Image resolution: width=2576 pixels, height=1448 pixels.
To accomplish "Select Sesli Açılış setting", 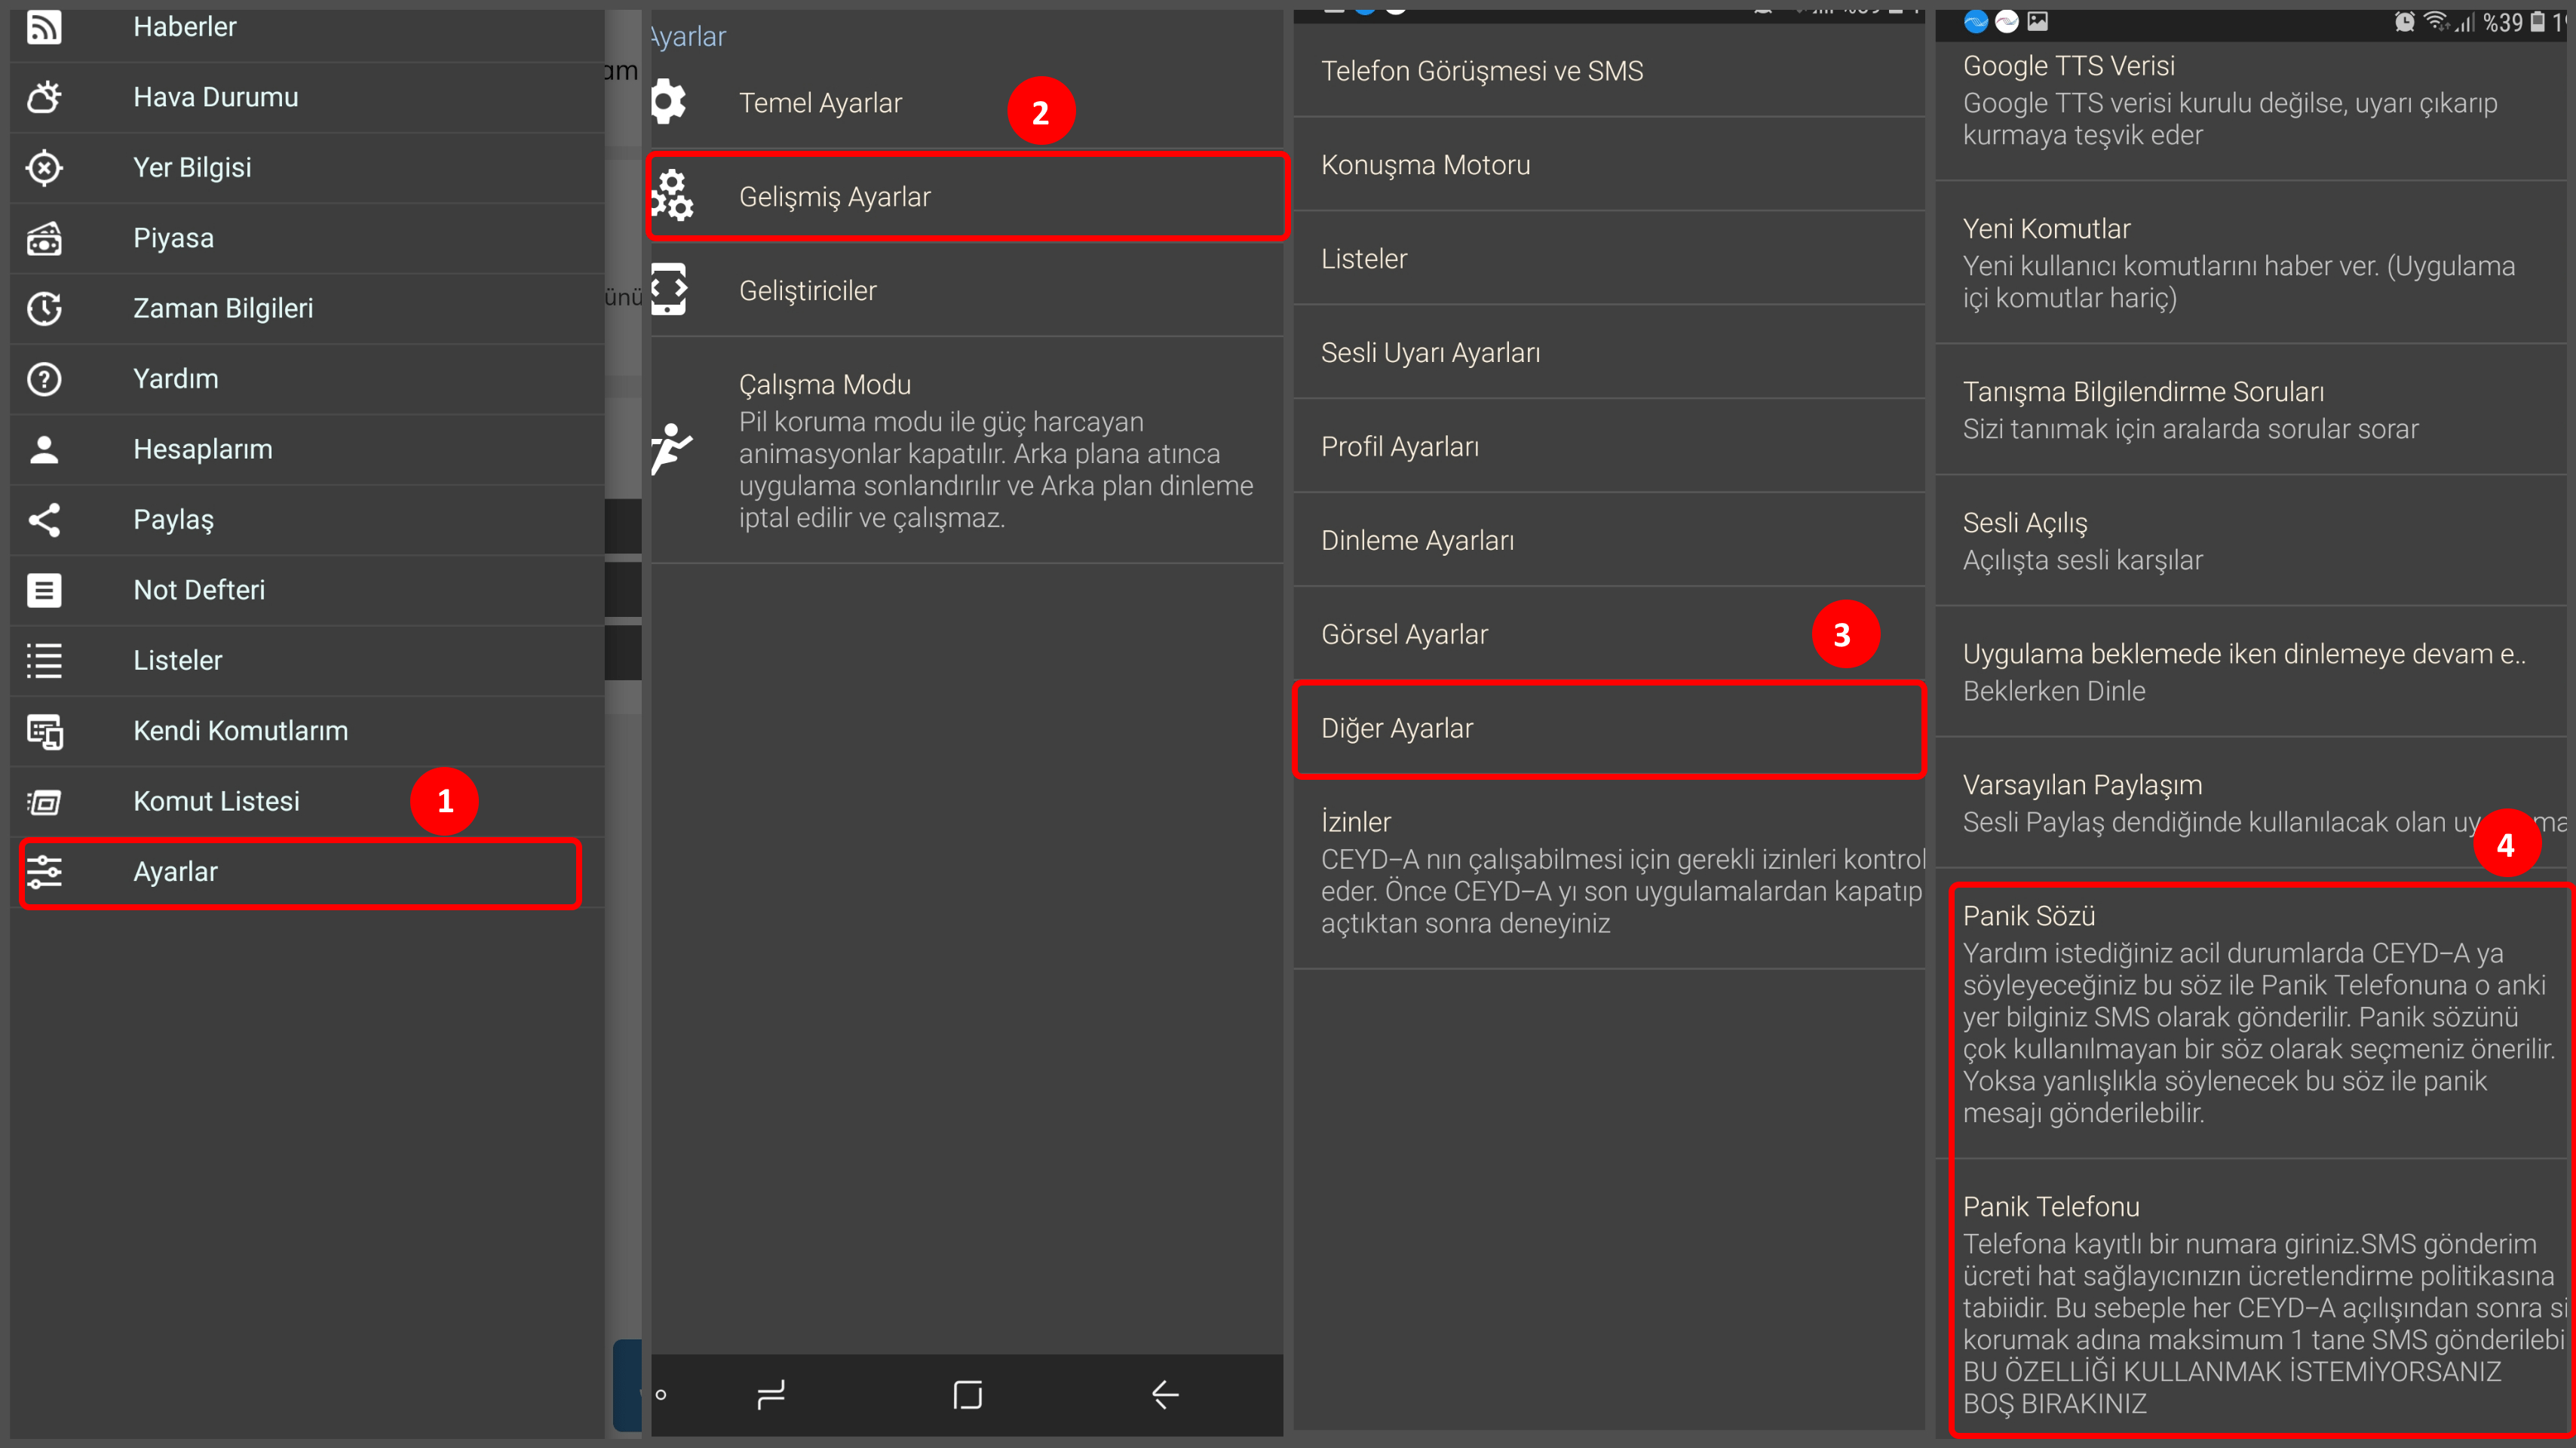I will pyautogui.click(x=2251, y=541).
